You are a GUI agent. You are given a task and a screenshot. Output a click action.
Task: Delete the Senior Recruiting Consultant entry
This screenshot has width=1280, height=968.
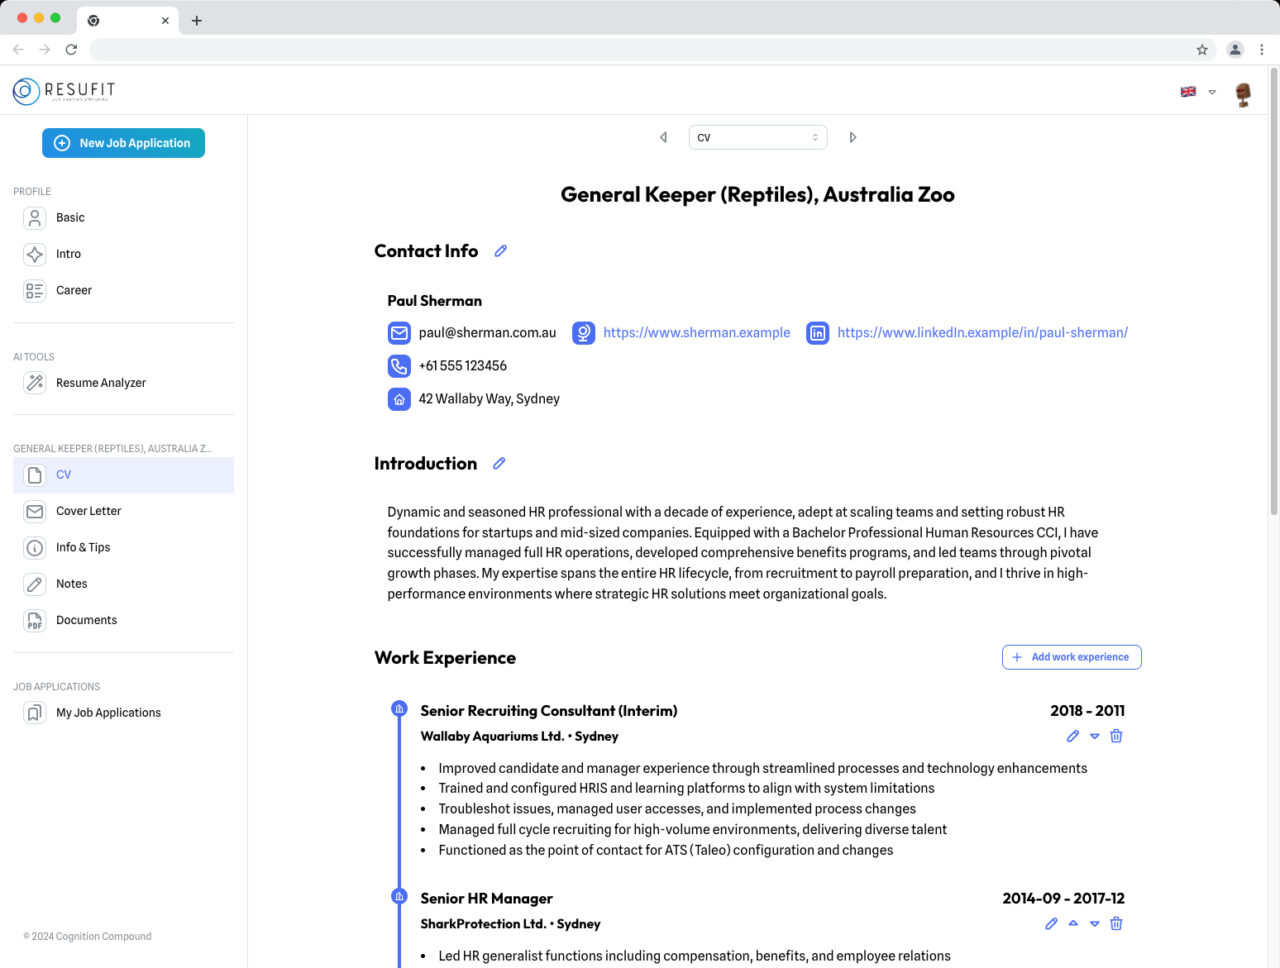tap(1116, 736)
